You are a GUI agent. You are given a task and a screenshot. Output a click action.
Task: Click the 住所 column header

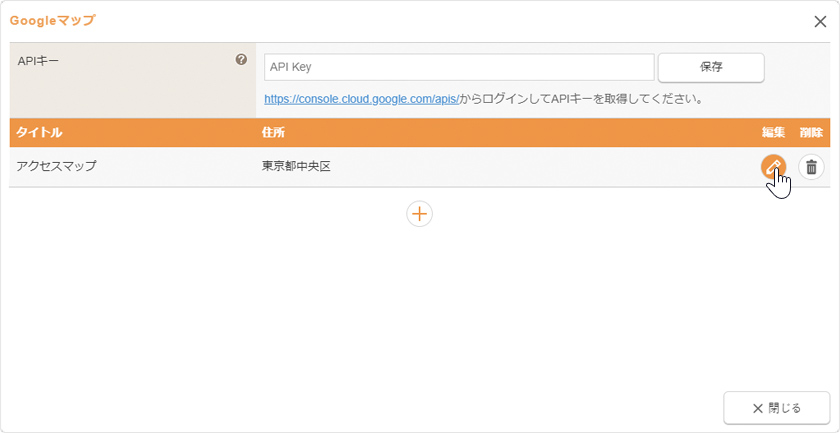coord(274,133)
